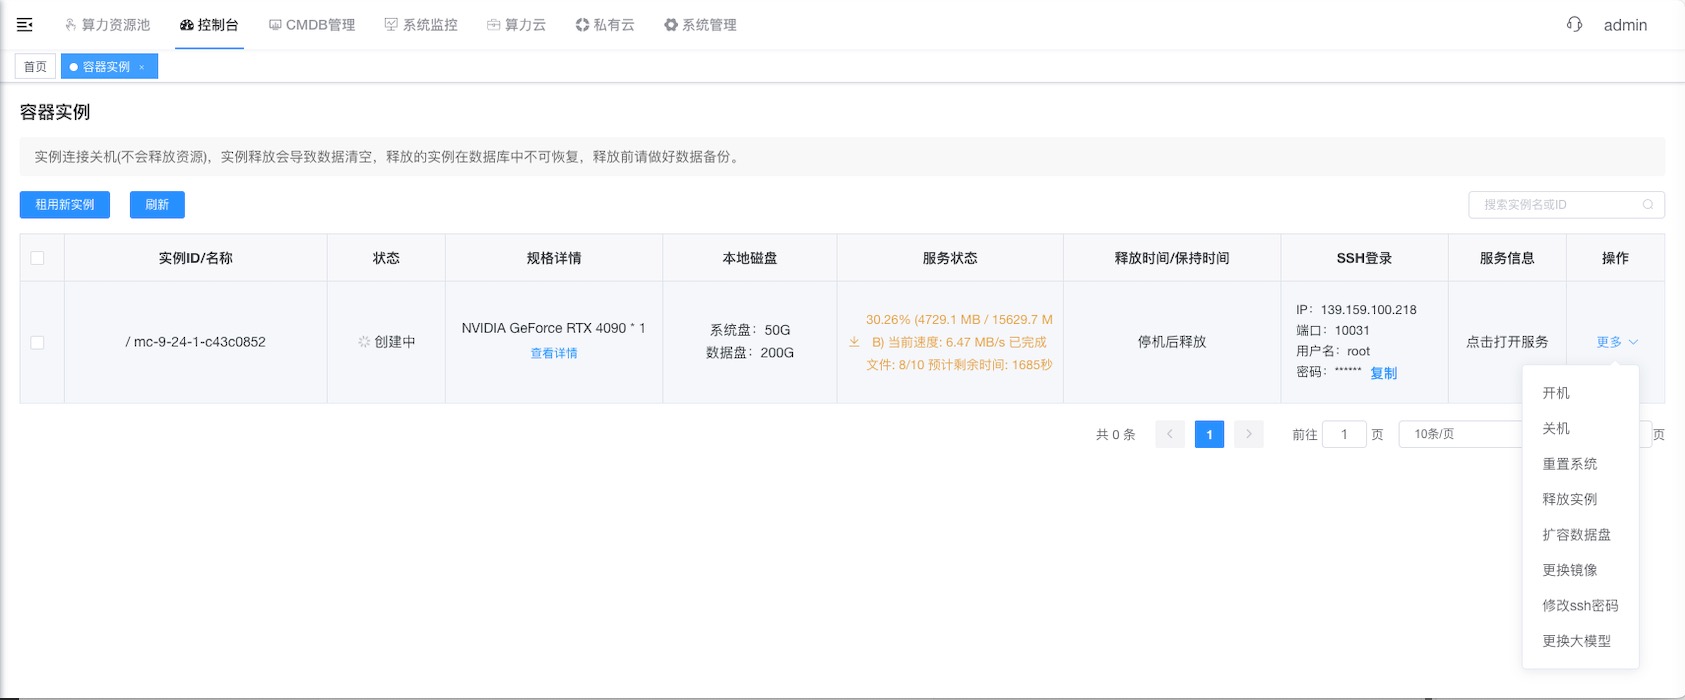Expand the 更多 actions dropdown
This screenshot has height=700, width=1685.
[x=1617, y=342]
